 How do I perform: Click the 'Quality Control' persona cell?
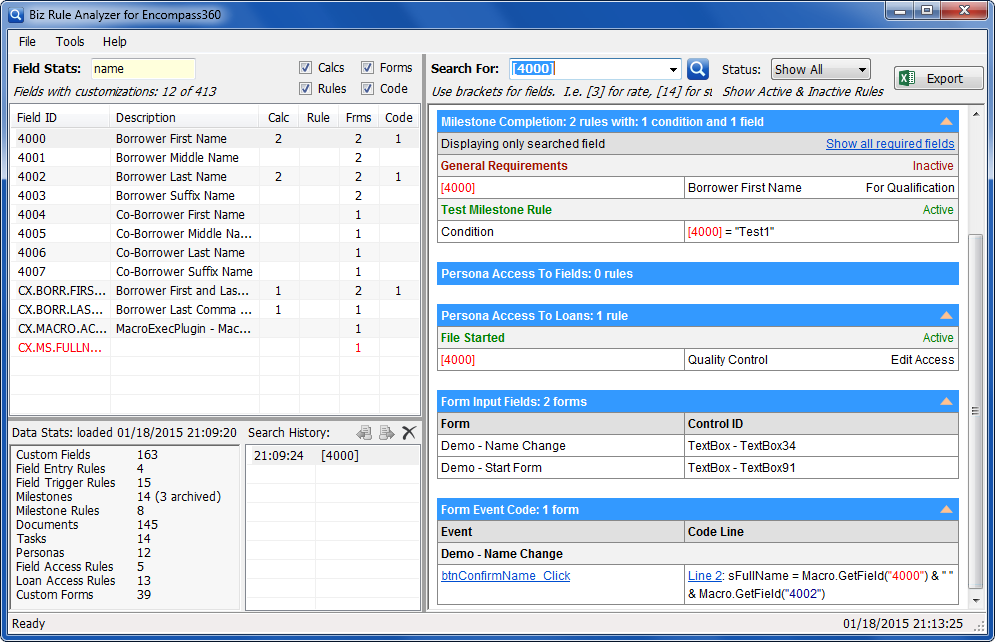[x=728, y=360]
